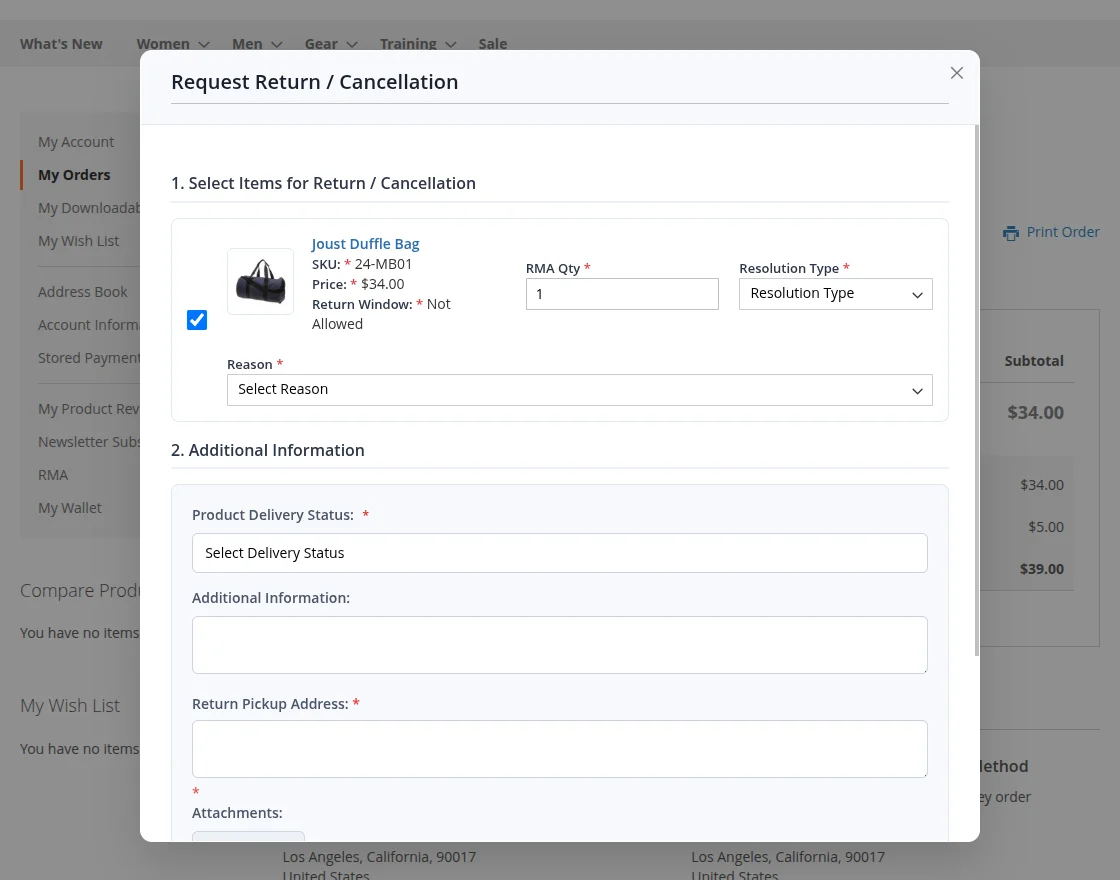
Task: Click the Gear menu chevron
Action: tap(352, 44)
